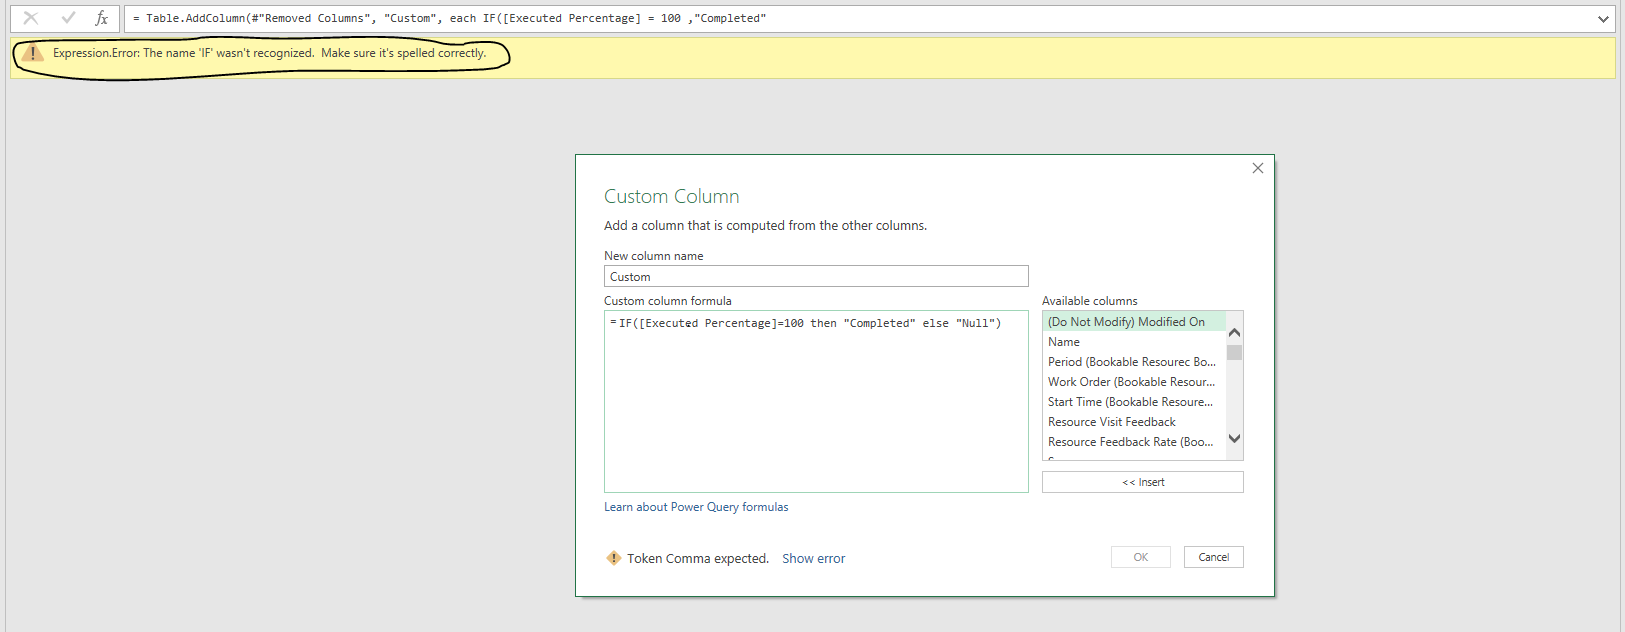
Task: Click the New column name field
Action: [x=816, y=277]
